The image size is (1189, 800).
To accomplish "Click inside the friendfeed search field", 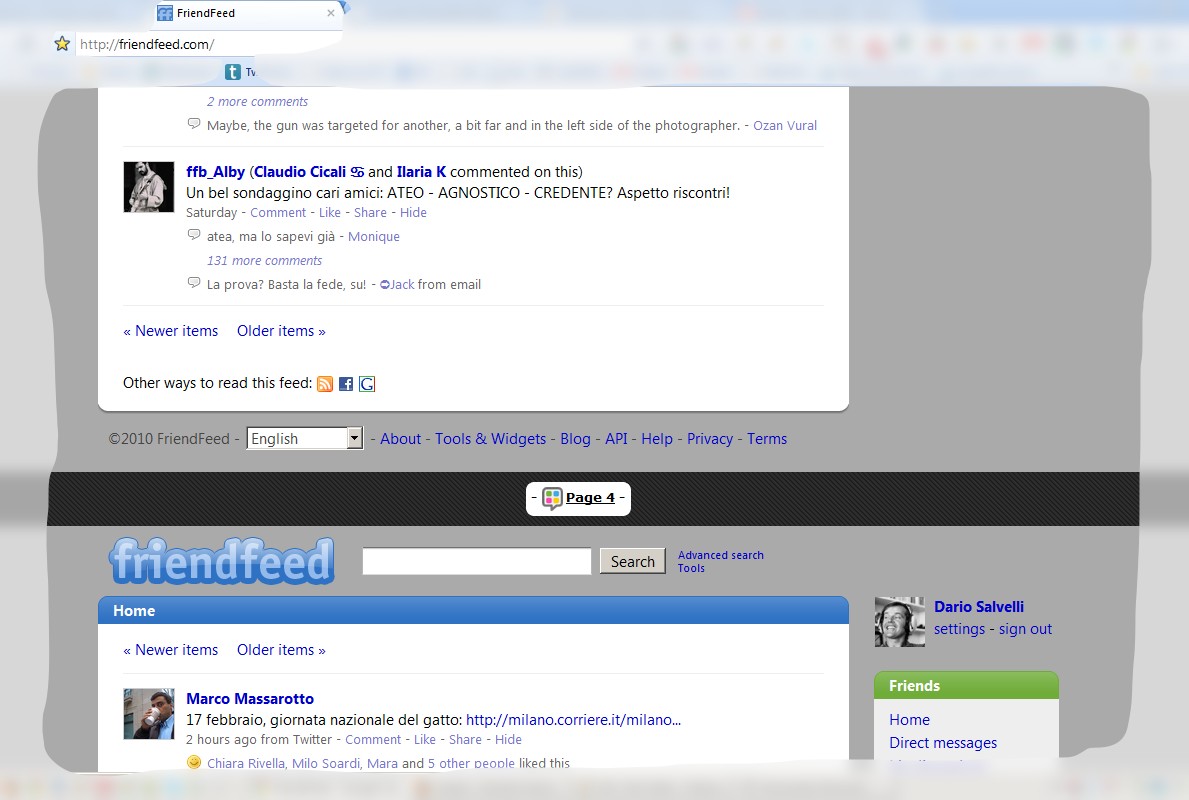I will (x=476, y=562).
